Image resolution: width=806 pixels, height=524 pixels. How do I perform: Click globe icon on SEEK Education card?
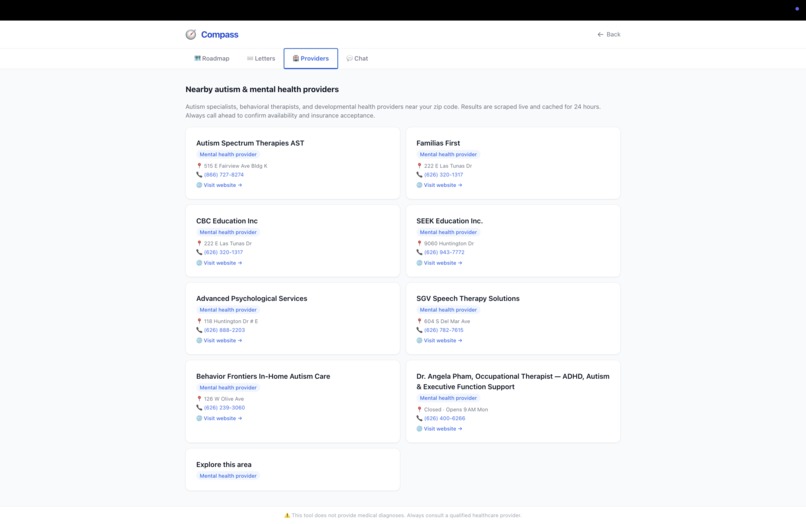click(x=419, y=263)
